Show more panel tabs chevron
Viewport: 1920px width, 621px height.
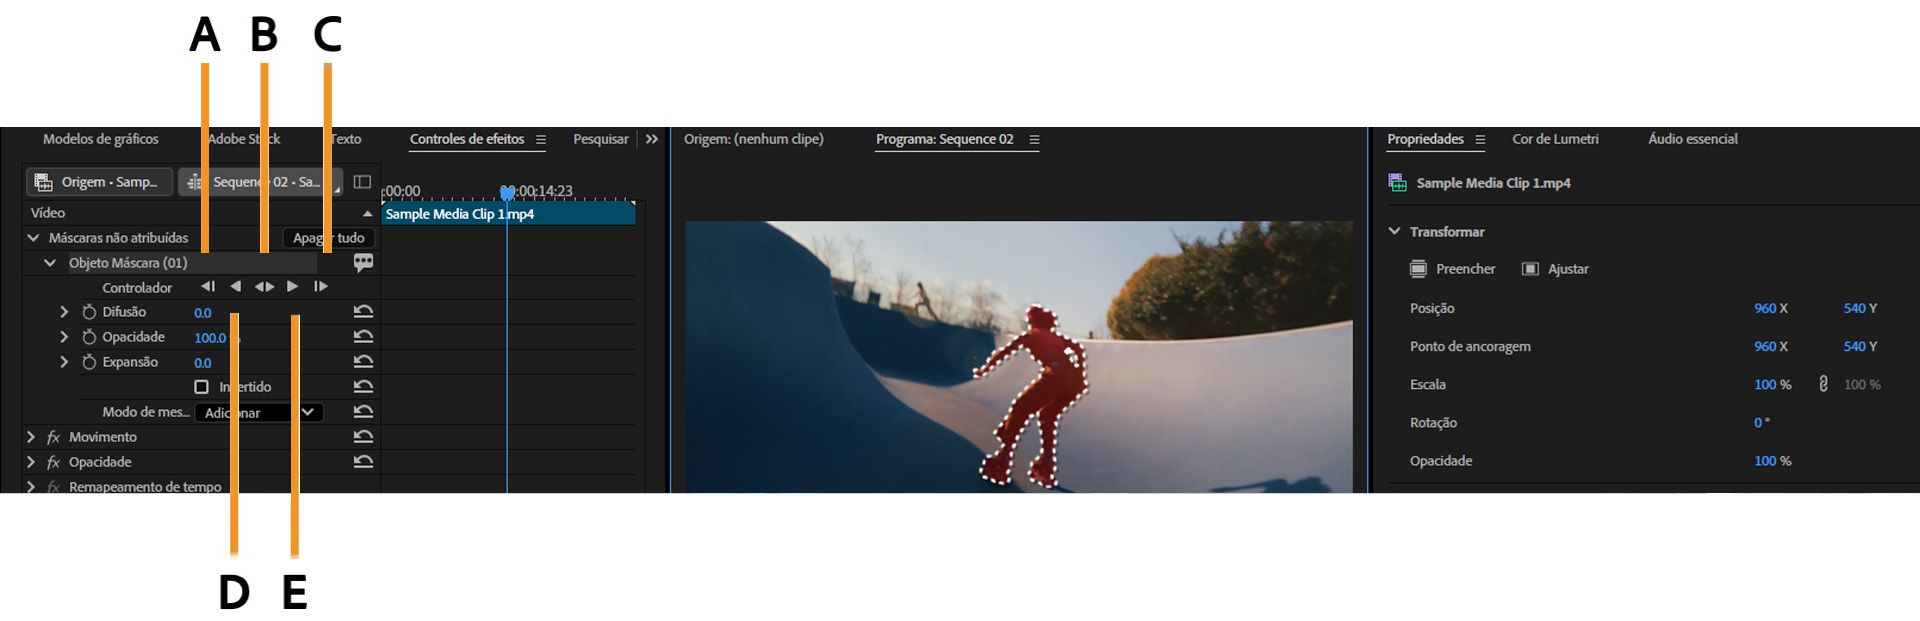coord(652,139)
